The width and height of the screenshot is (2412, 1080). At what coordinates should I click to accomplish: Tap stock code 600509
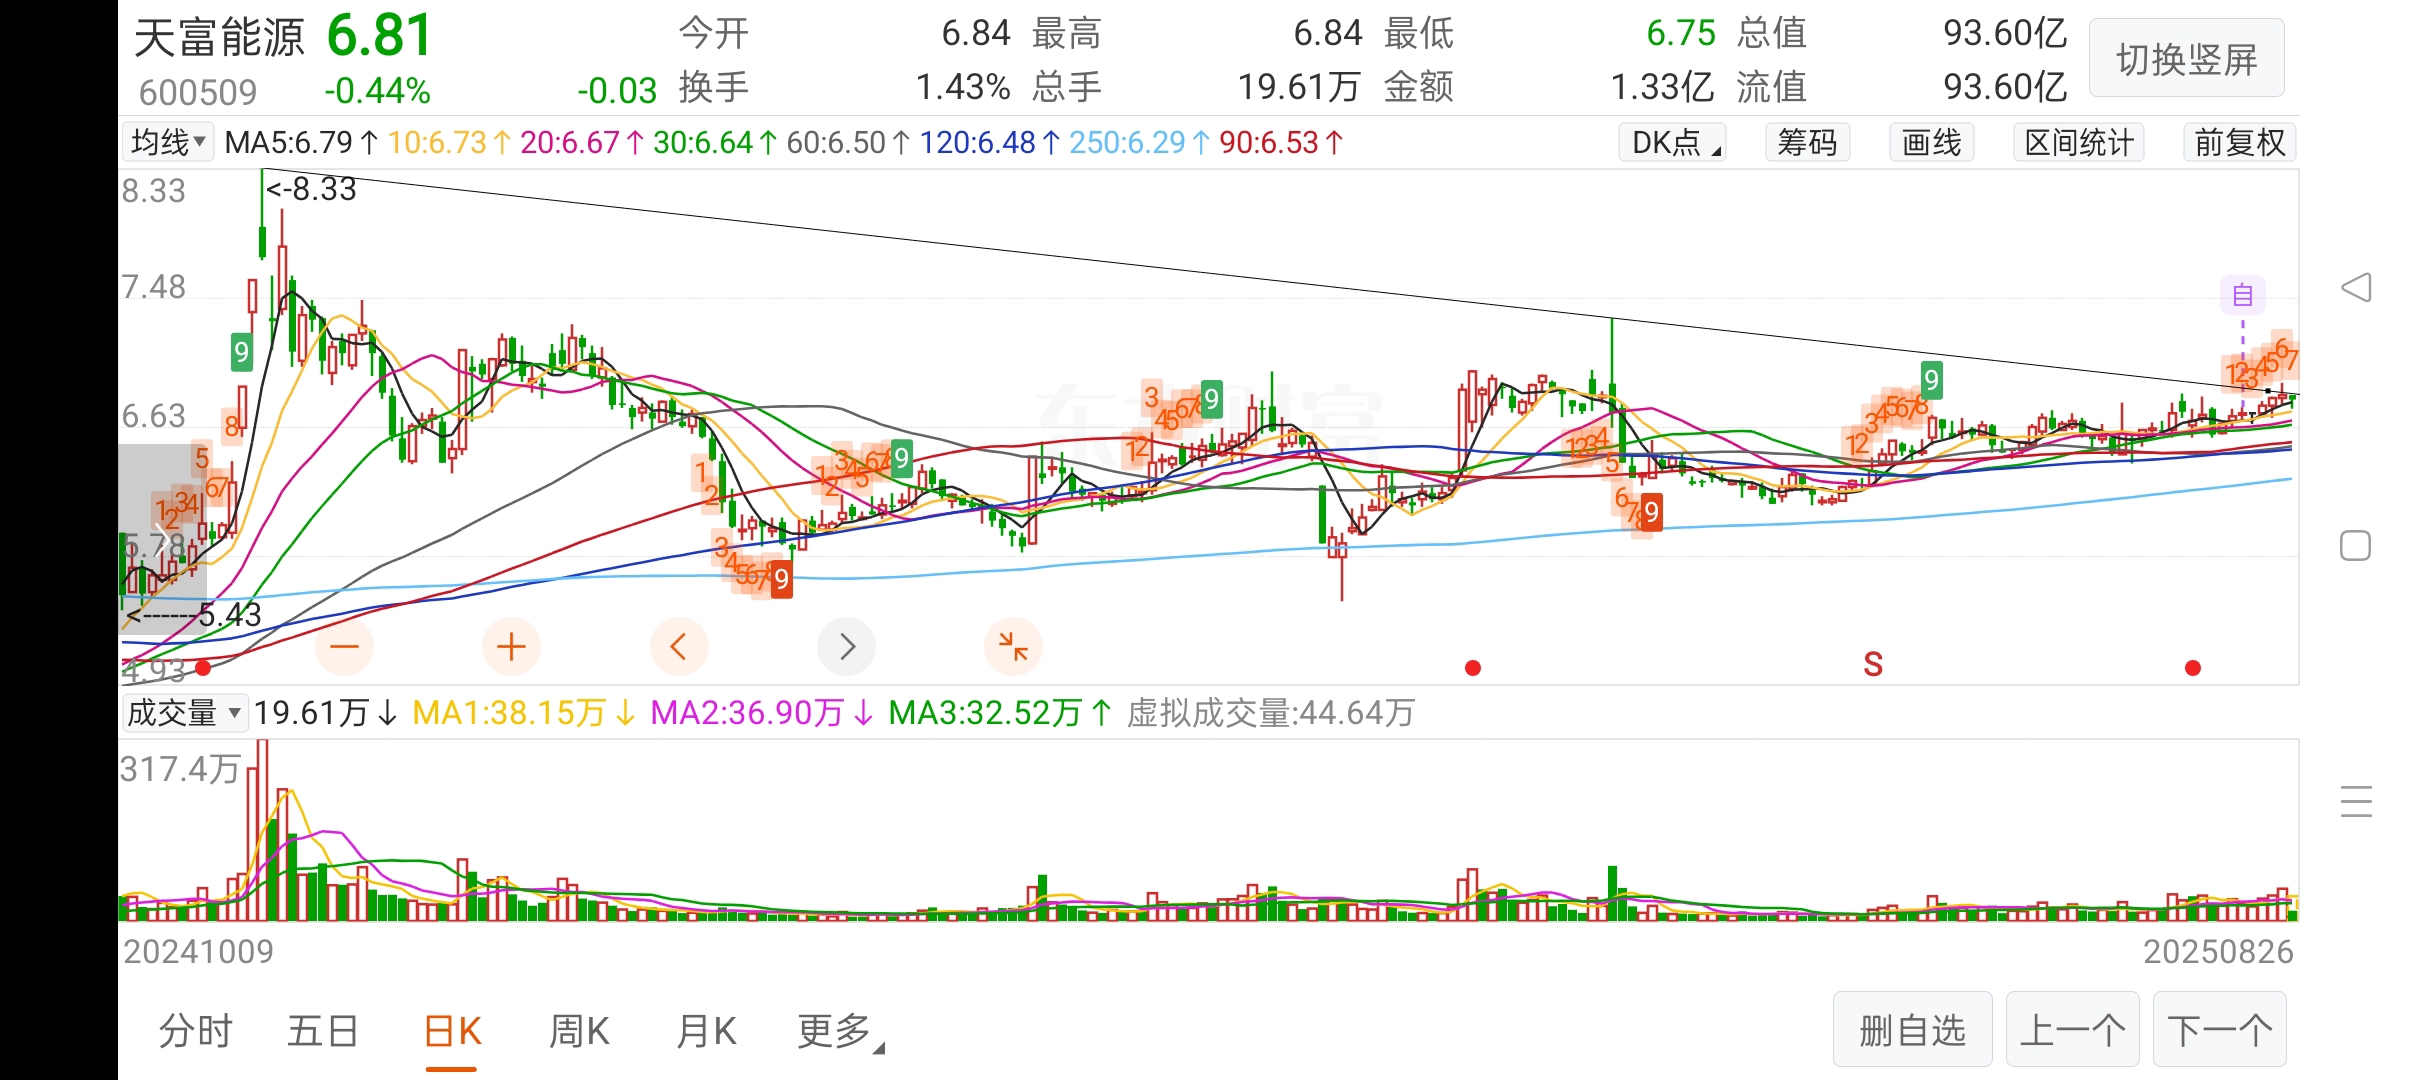click(x=198, y=93)
